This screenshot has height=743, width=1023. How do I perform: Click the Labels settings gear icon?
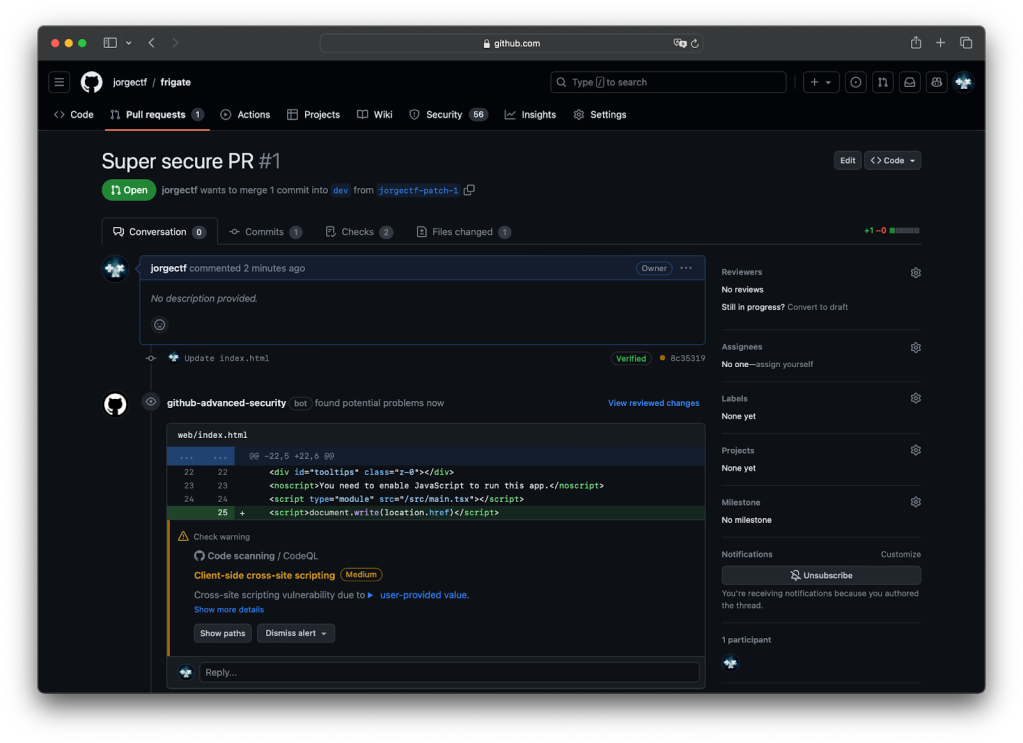click(915, 397)
